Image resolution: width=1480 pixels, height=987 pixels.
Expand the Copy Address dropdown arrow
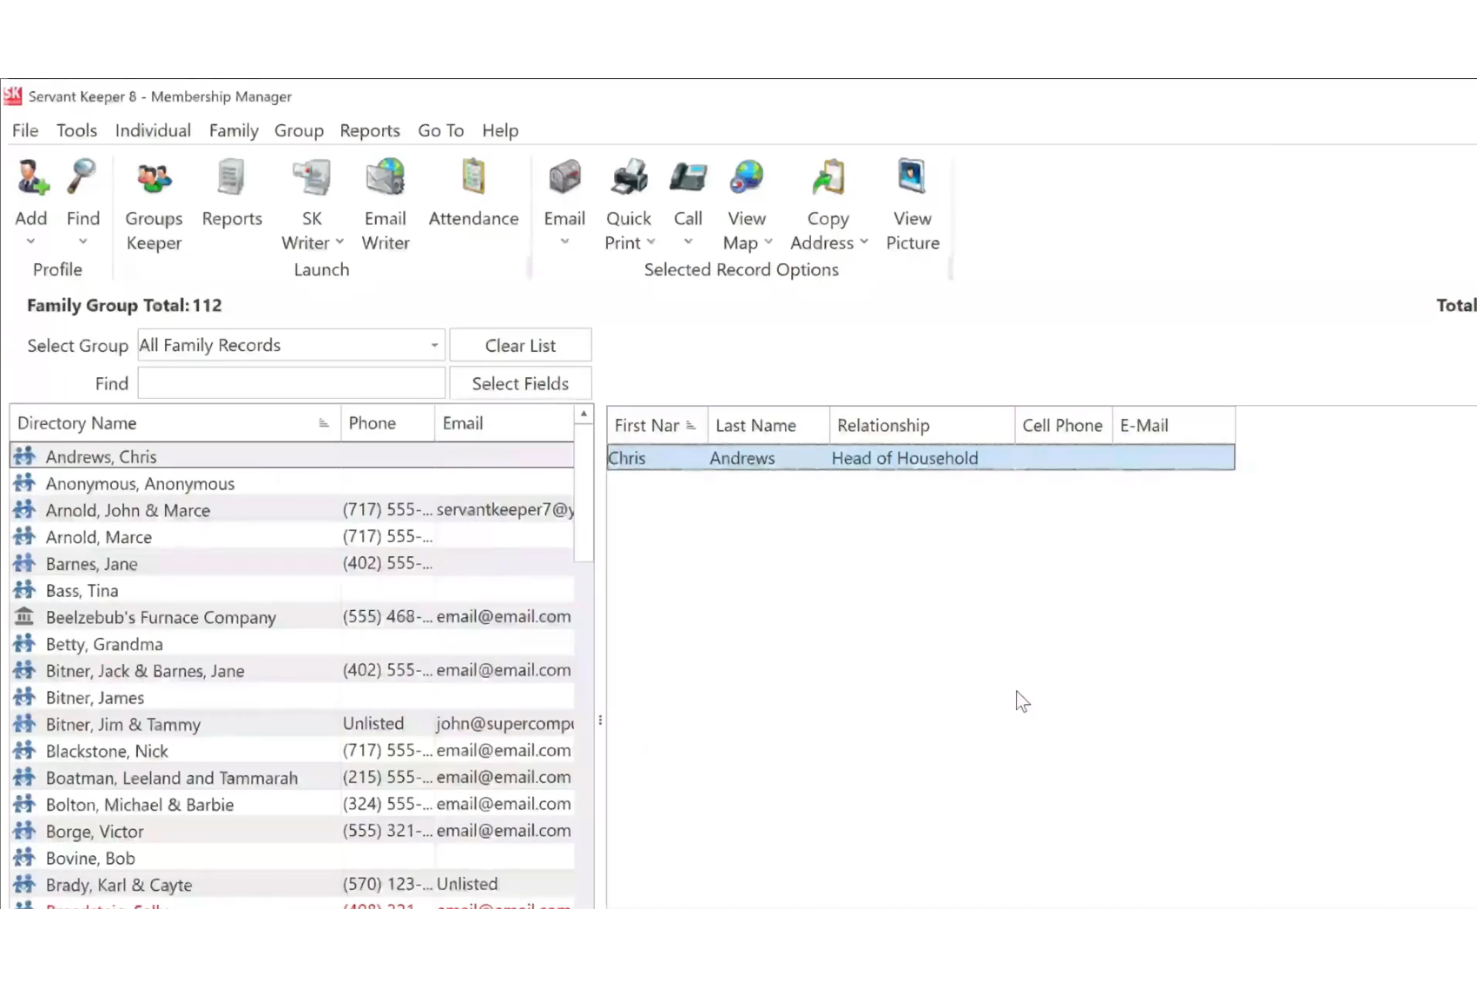pos(864,242)
